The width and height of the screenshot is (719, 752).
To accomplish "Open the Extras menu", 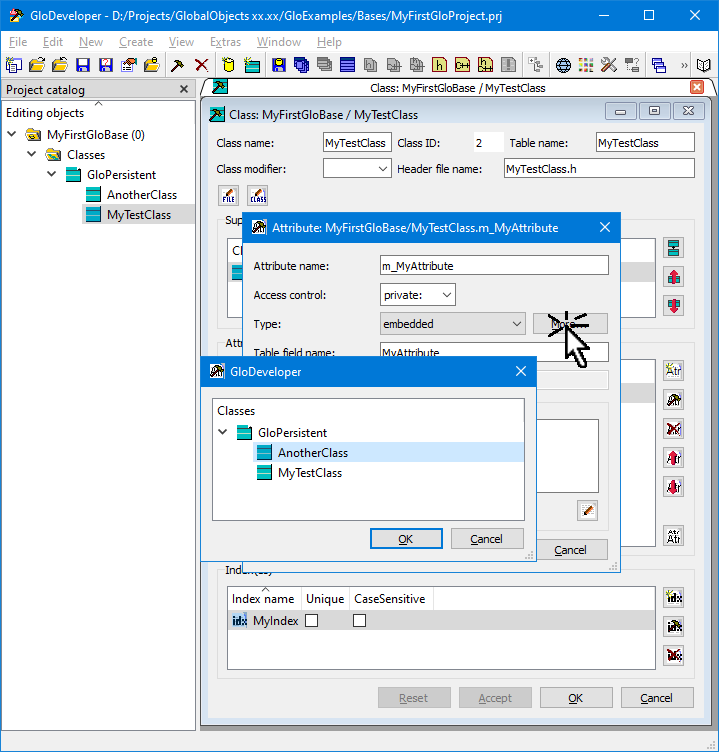I will tap(225, 42).
